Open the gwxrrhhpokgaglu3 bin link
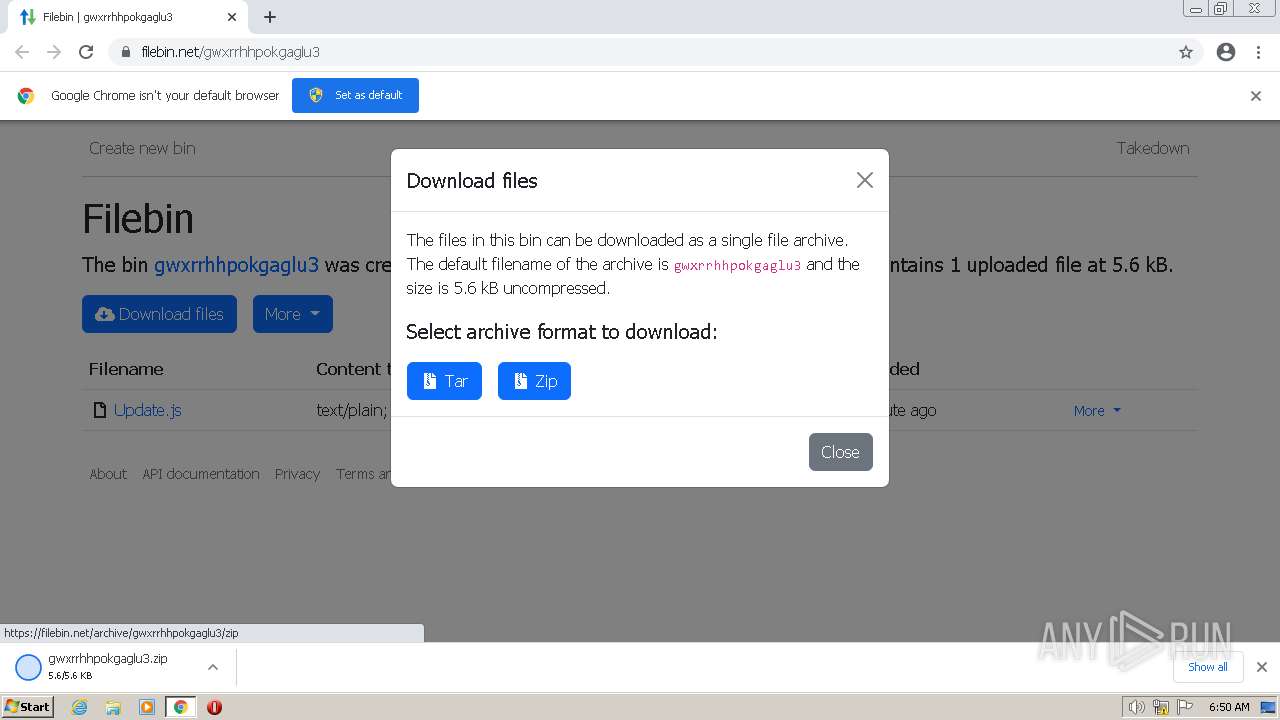The height and width of the screenshot is (720, 1280). tap(236, 265)
